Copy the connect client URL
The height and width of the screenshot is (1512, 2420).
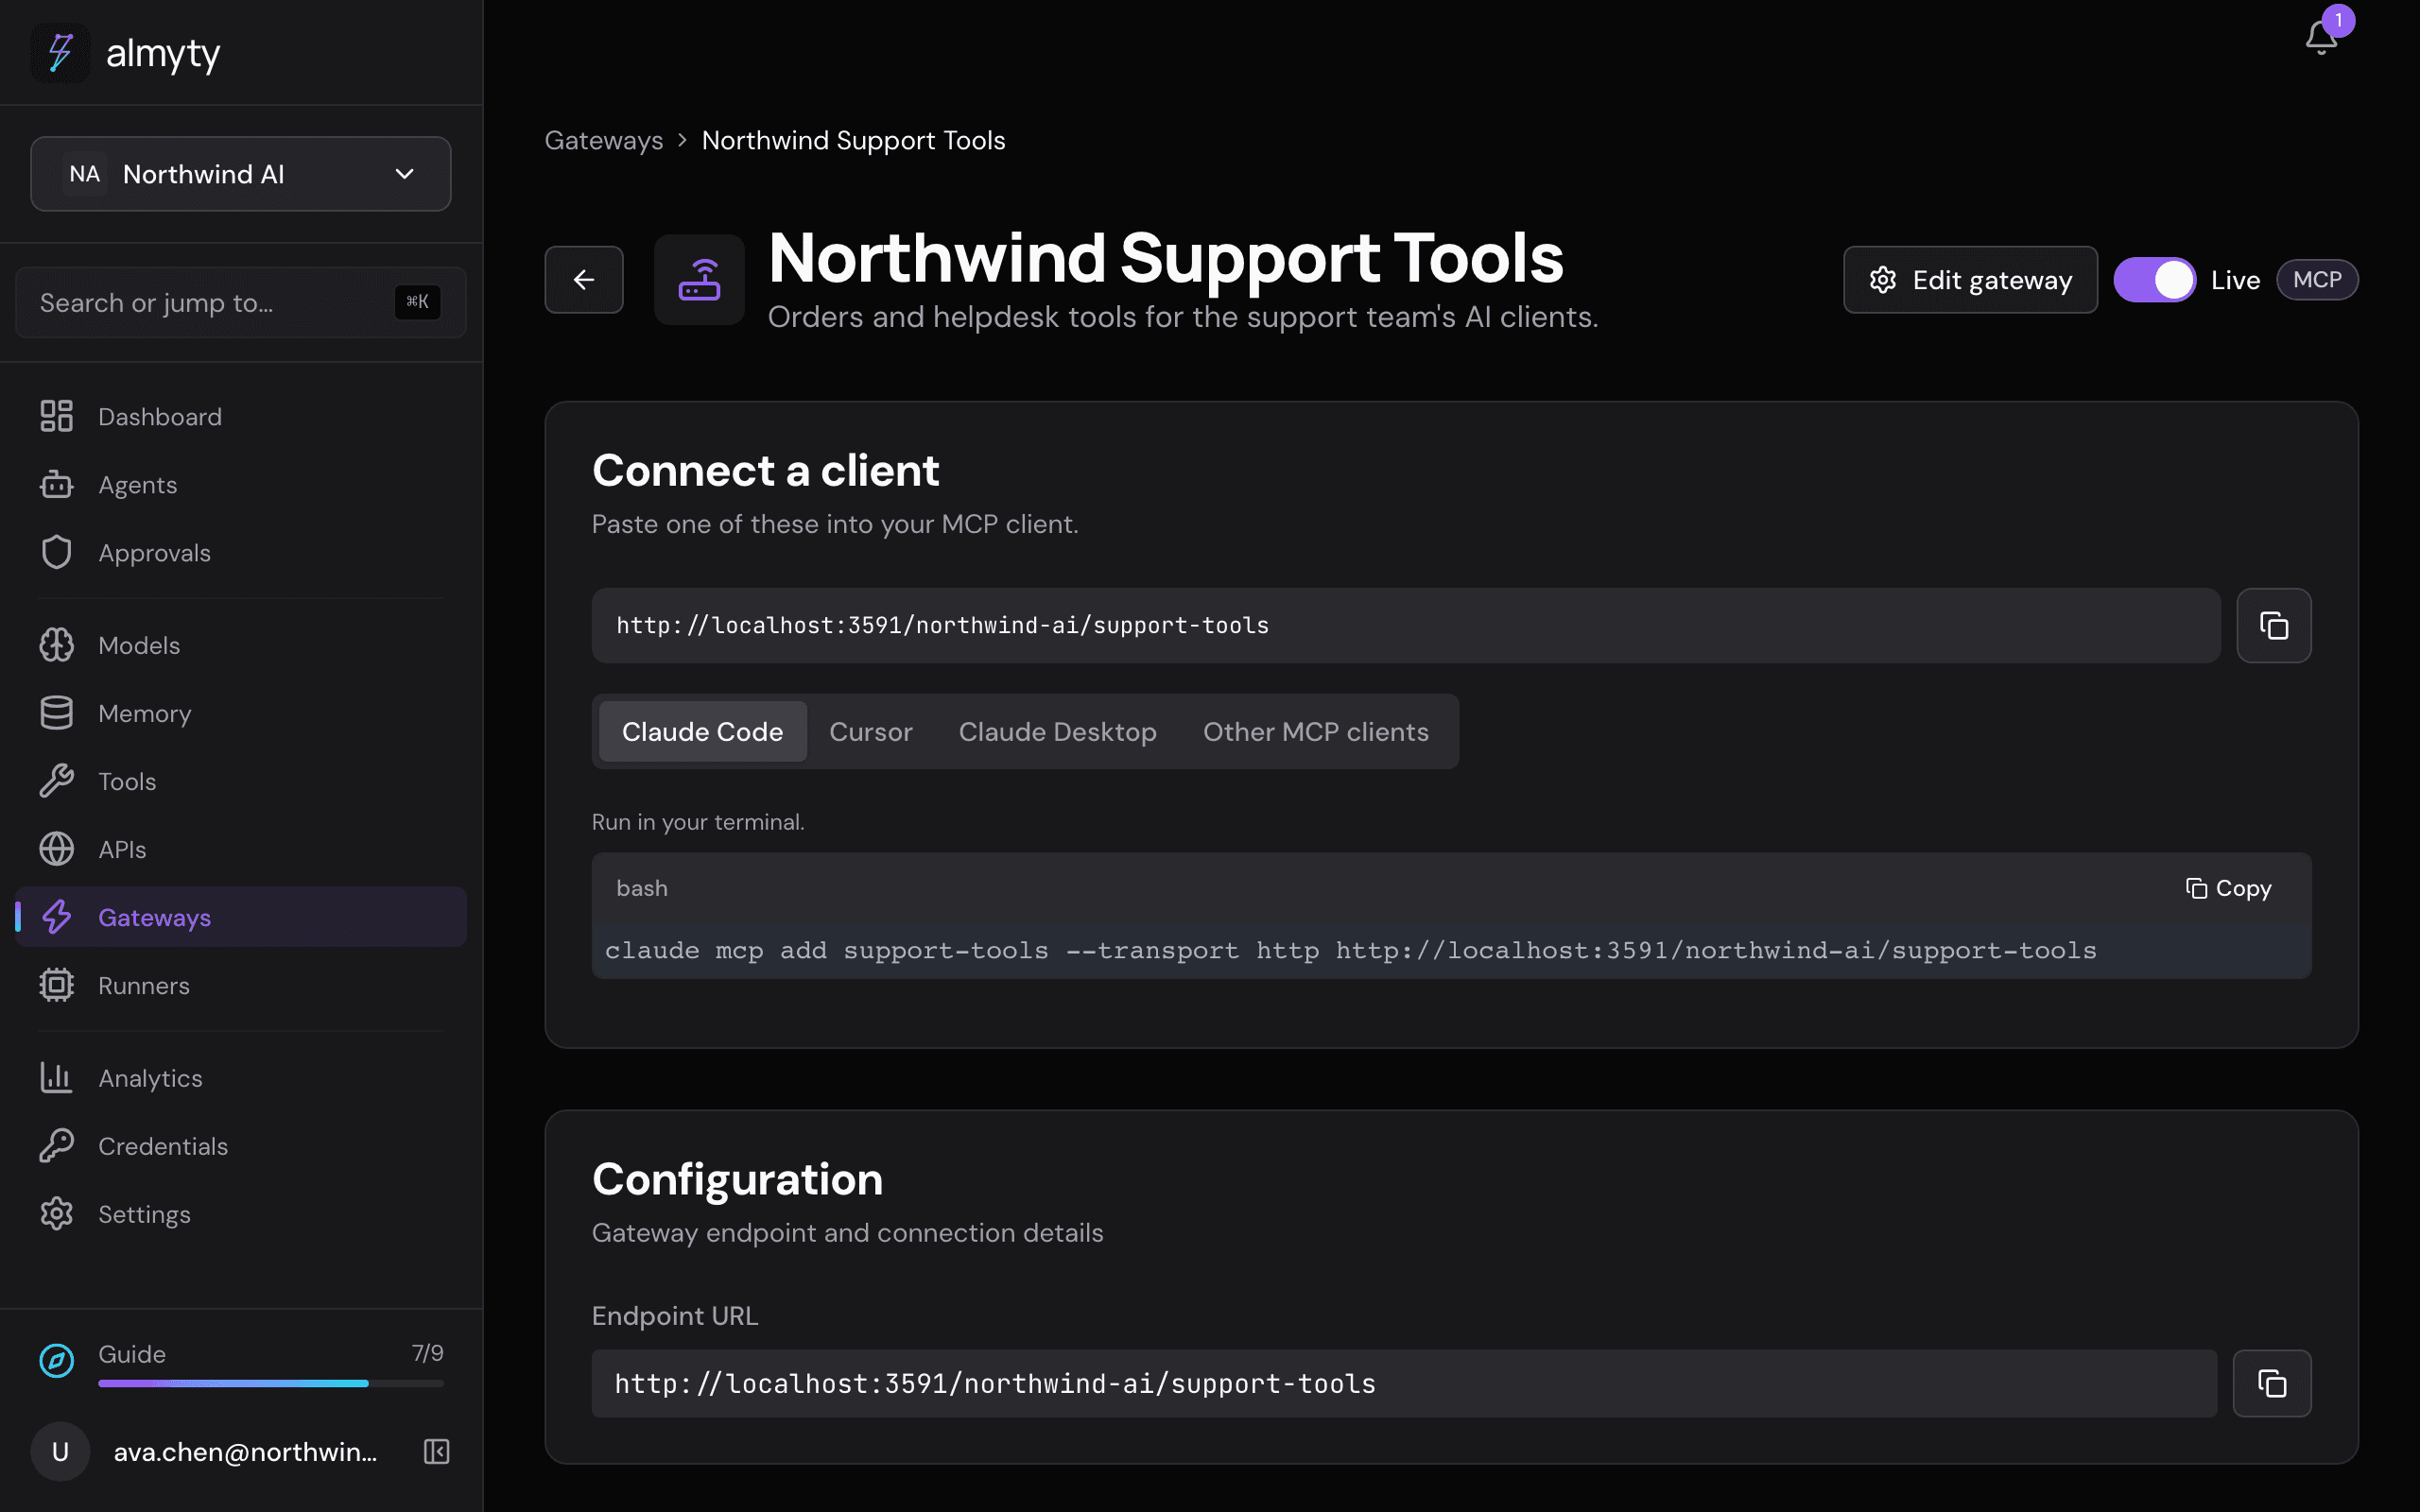[2273, 625]
